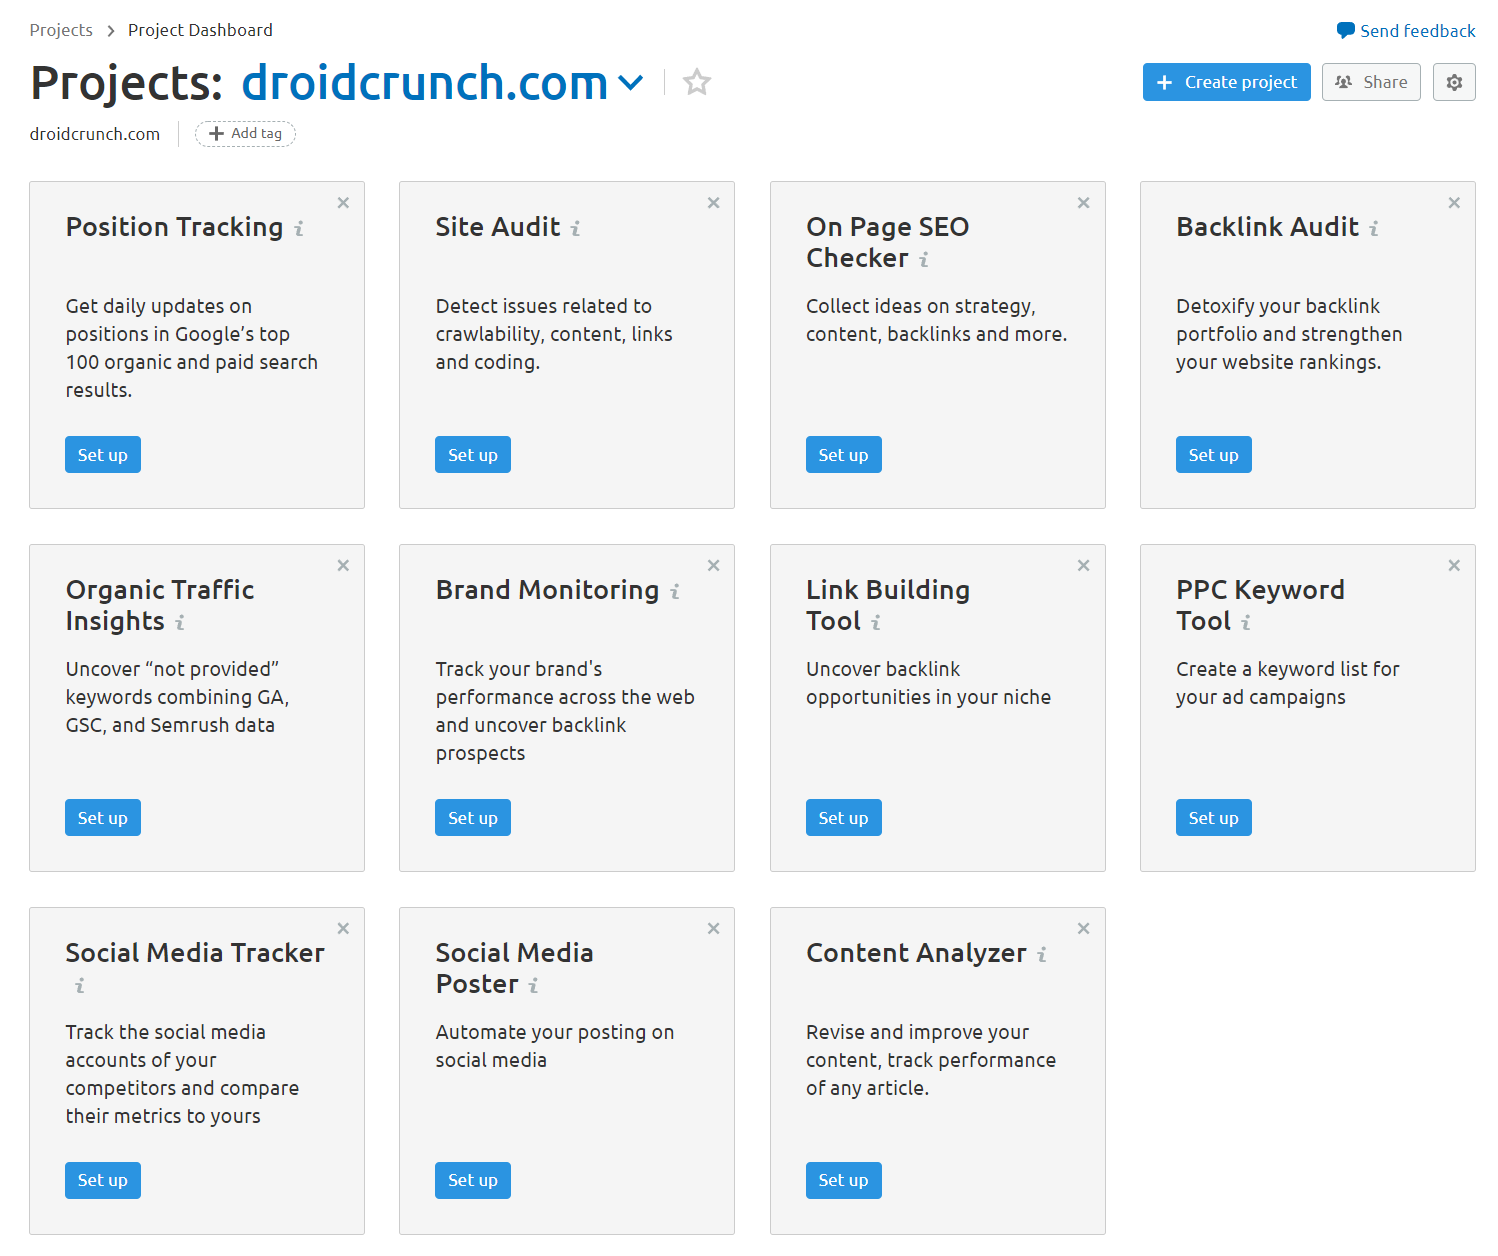1498x1256 pixels.
Task: Add a tag to the project
Action: pyautogui.click(x=245, y=133)
